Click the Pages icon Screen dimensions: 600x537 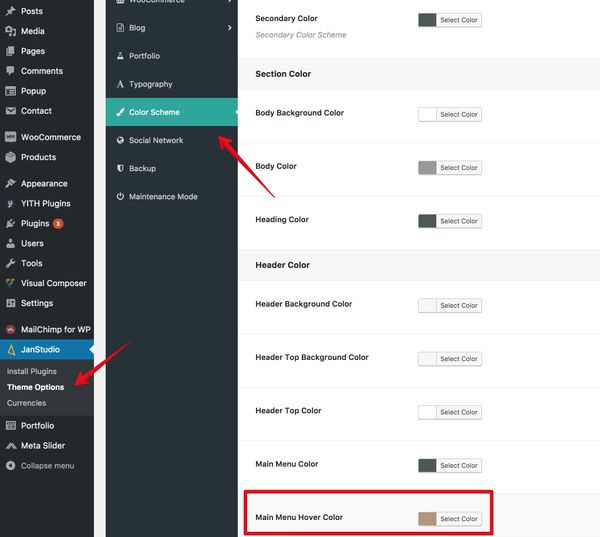11,51
